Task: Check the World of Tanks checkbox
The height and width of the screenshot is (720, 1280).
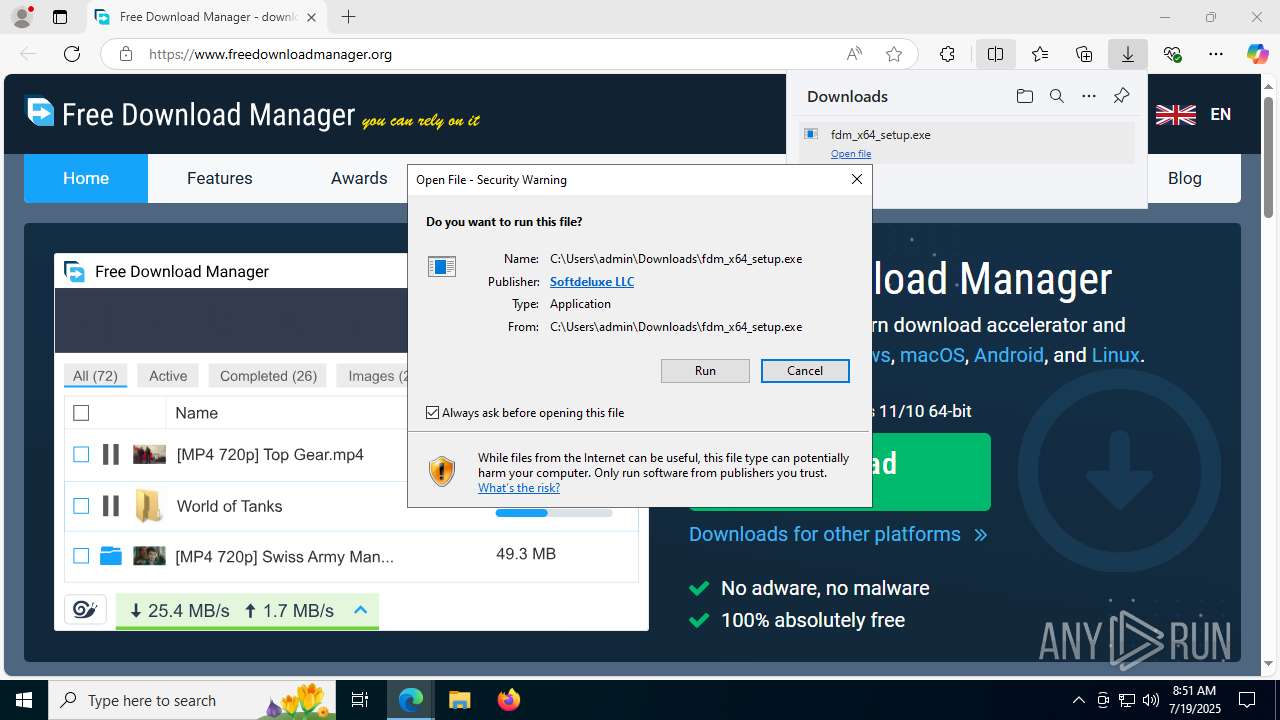Action: (81, 506)
